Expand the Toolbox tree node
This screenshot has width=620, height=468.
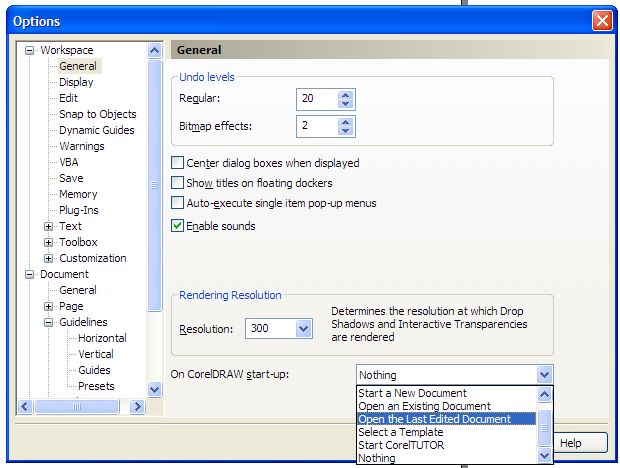pyautogui.click(x=48, y=242)
